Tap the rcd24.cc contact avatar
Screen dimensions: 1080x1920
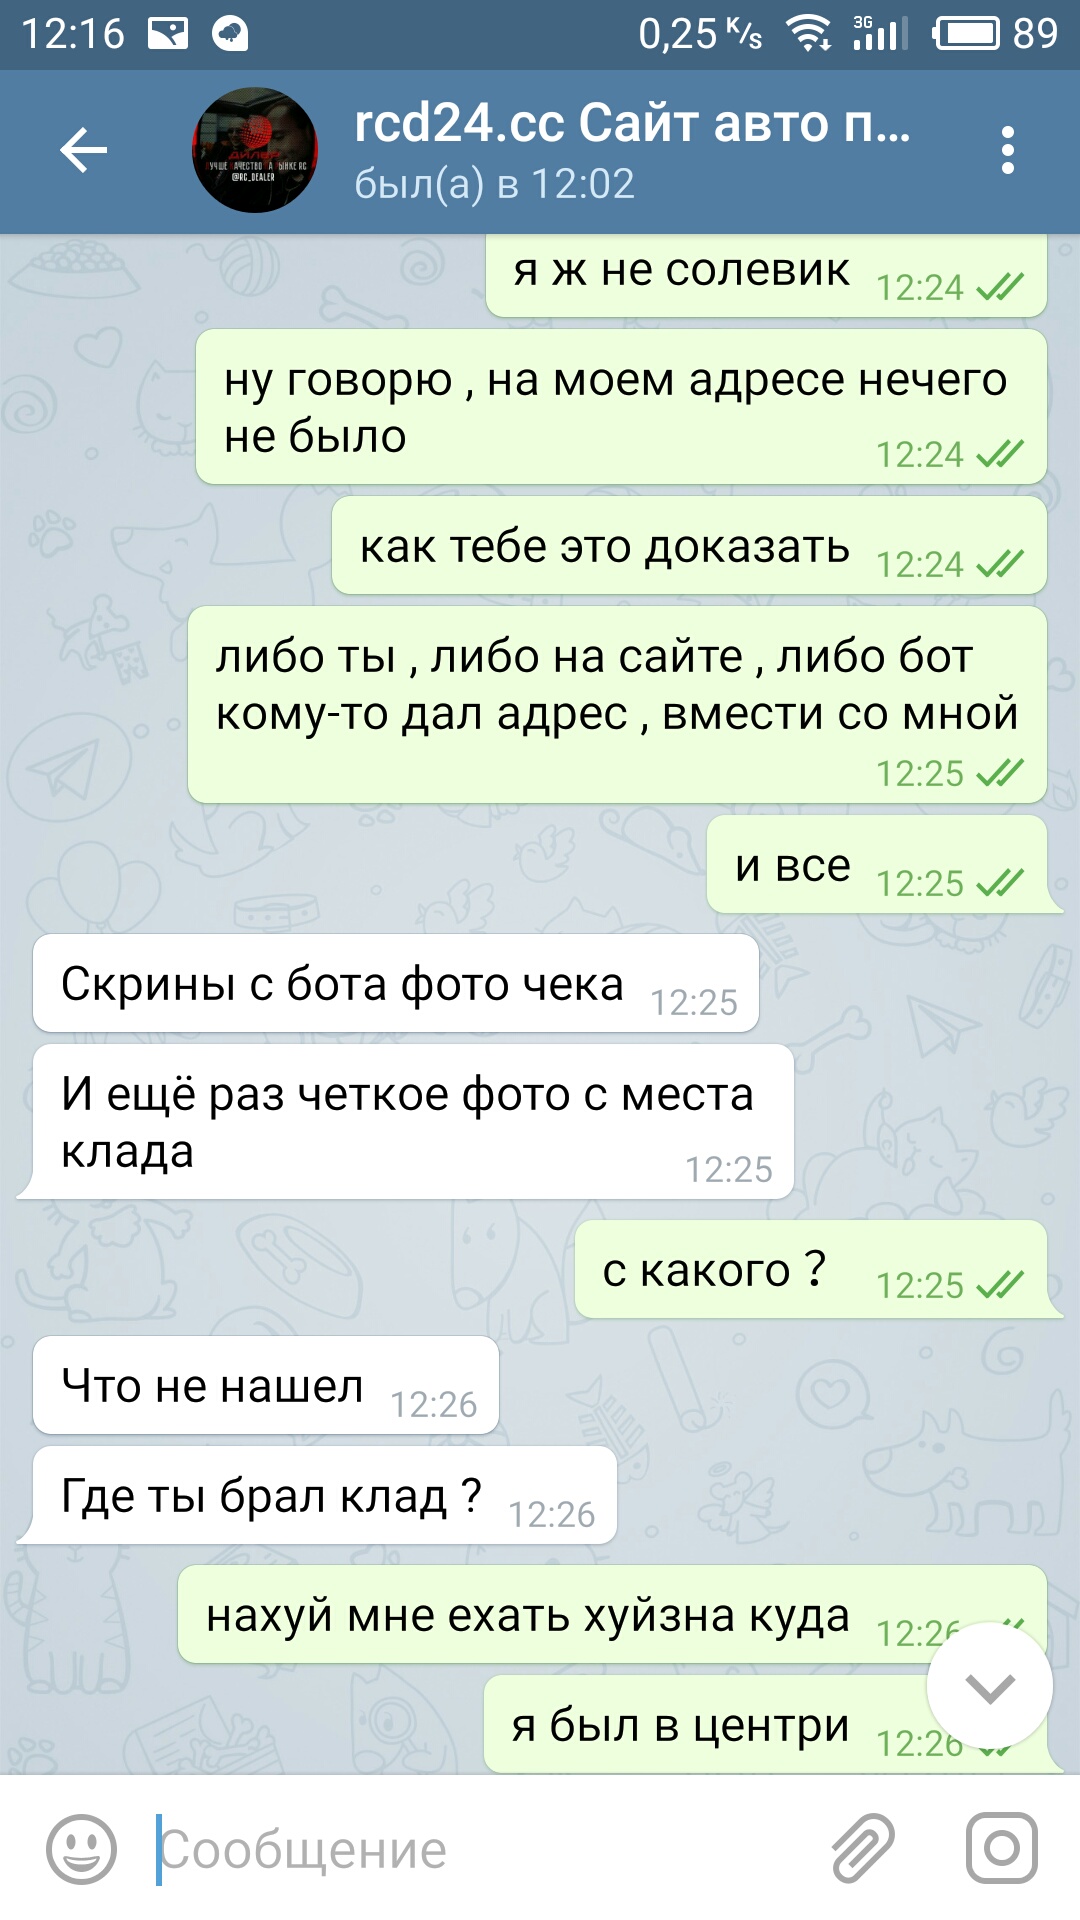coord(255,150)
